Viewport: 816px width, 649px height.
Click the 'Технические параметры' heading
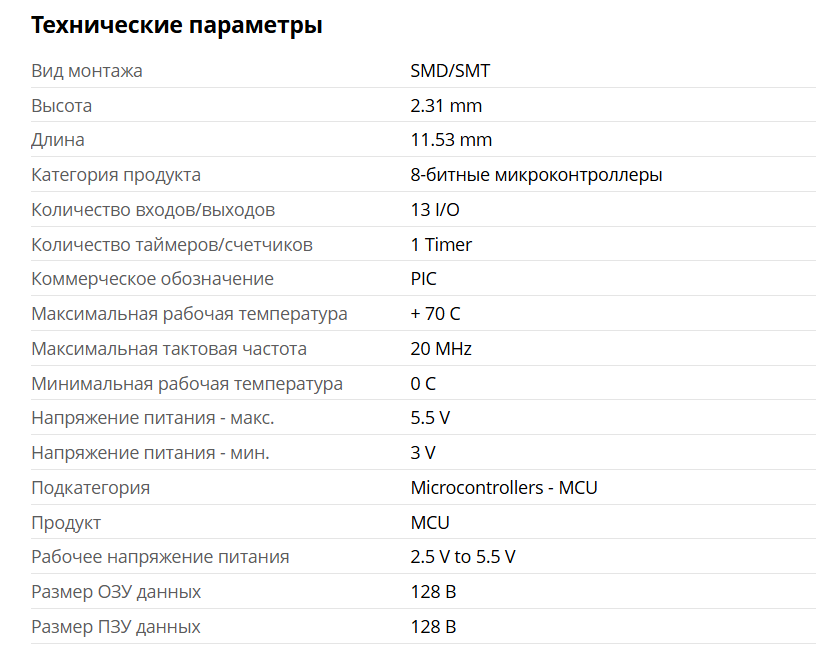tap(177, 26)
